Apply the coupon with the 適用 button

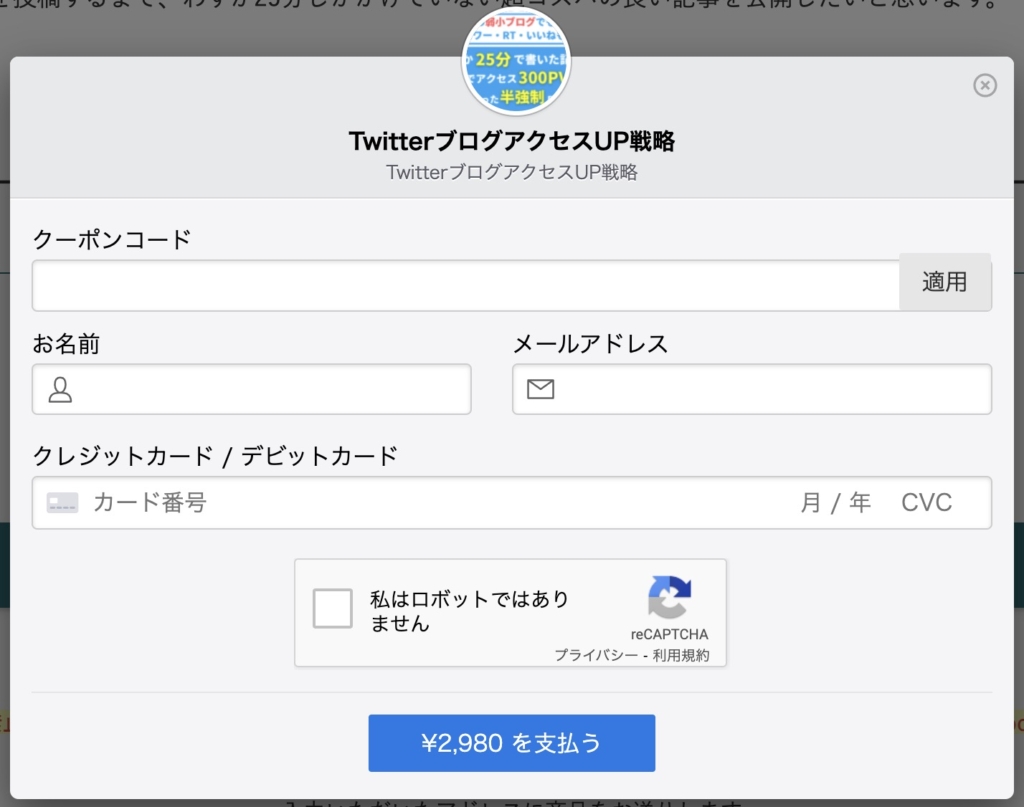pos(945,282)
